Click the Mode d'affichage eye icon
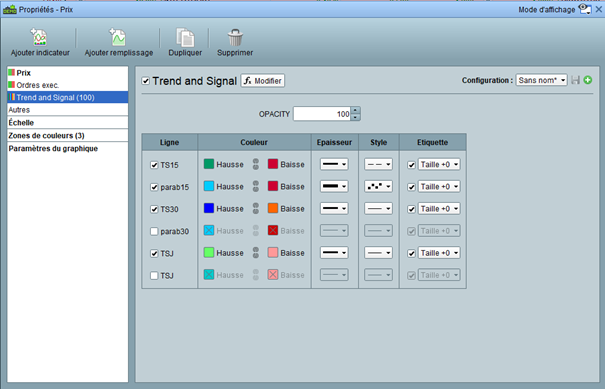The image size is (605, 389). (585, 9)
